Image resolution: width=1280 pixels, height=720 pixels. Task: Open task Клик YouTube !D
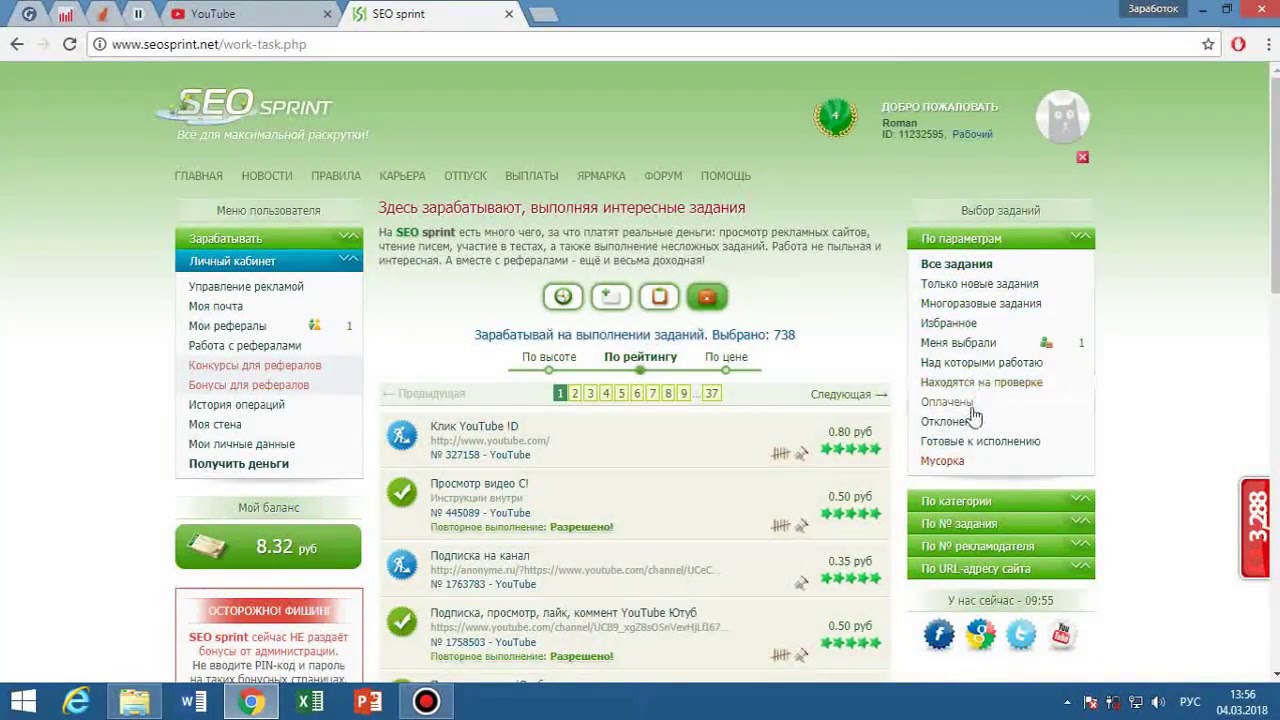474,426
